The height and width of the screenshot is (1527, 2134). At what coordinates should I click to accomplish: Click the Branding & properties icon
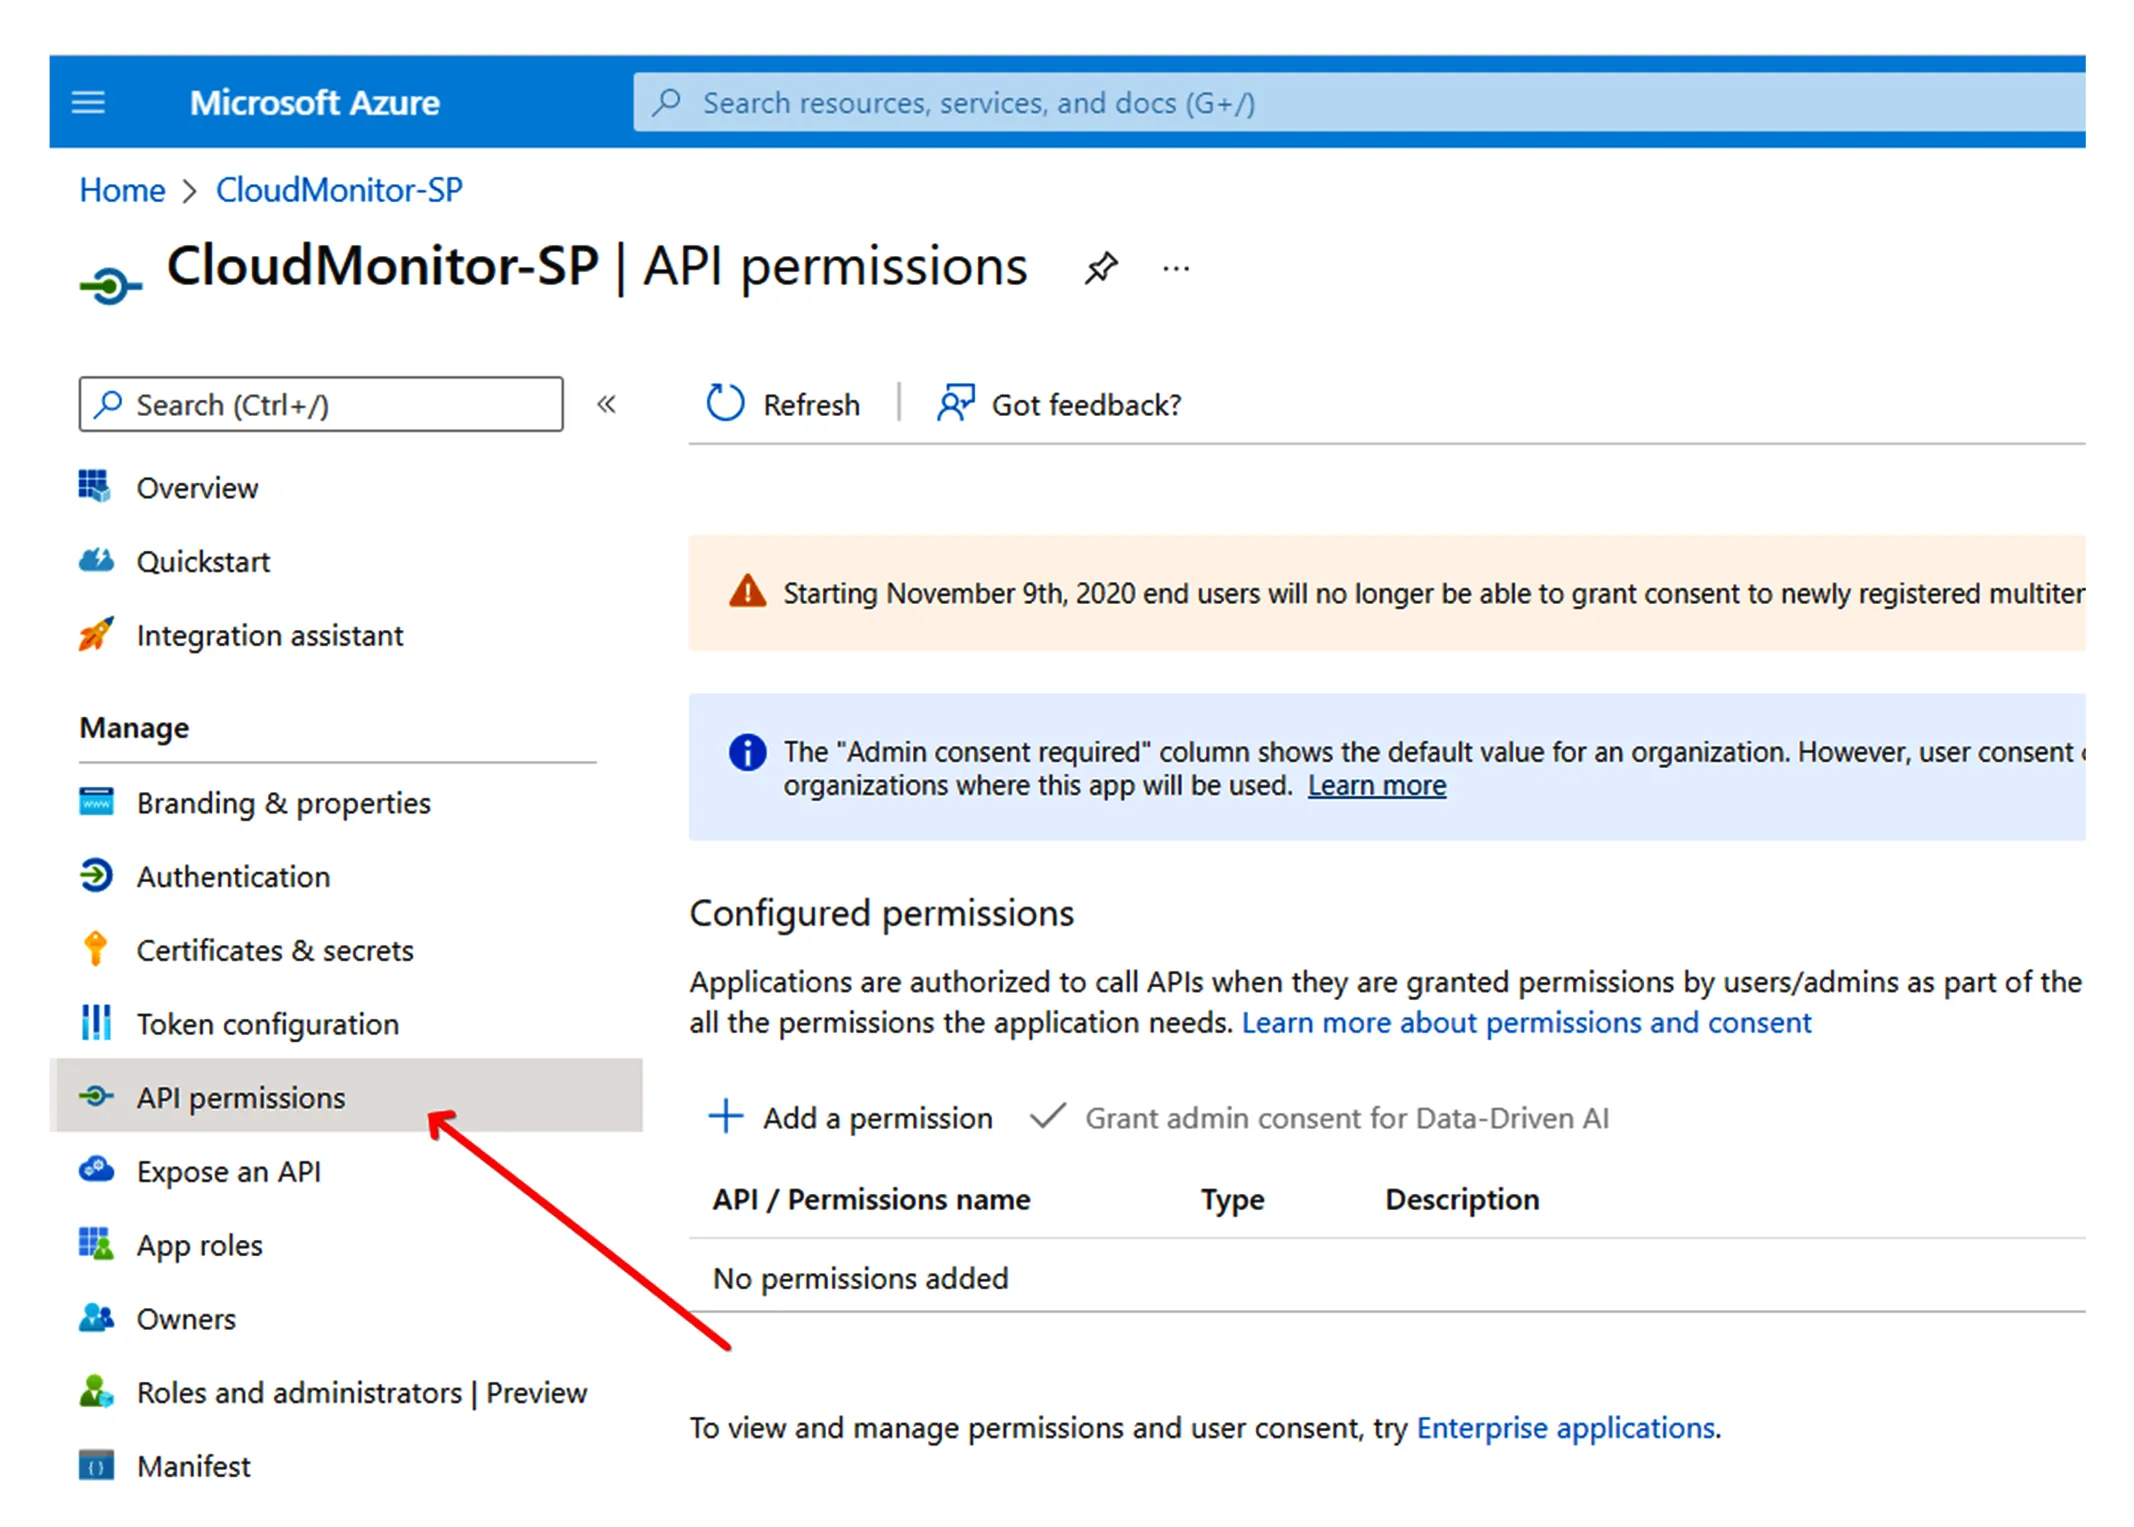tap(96, 802)
